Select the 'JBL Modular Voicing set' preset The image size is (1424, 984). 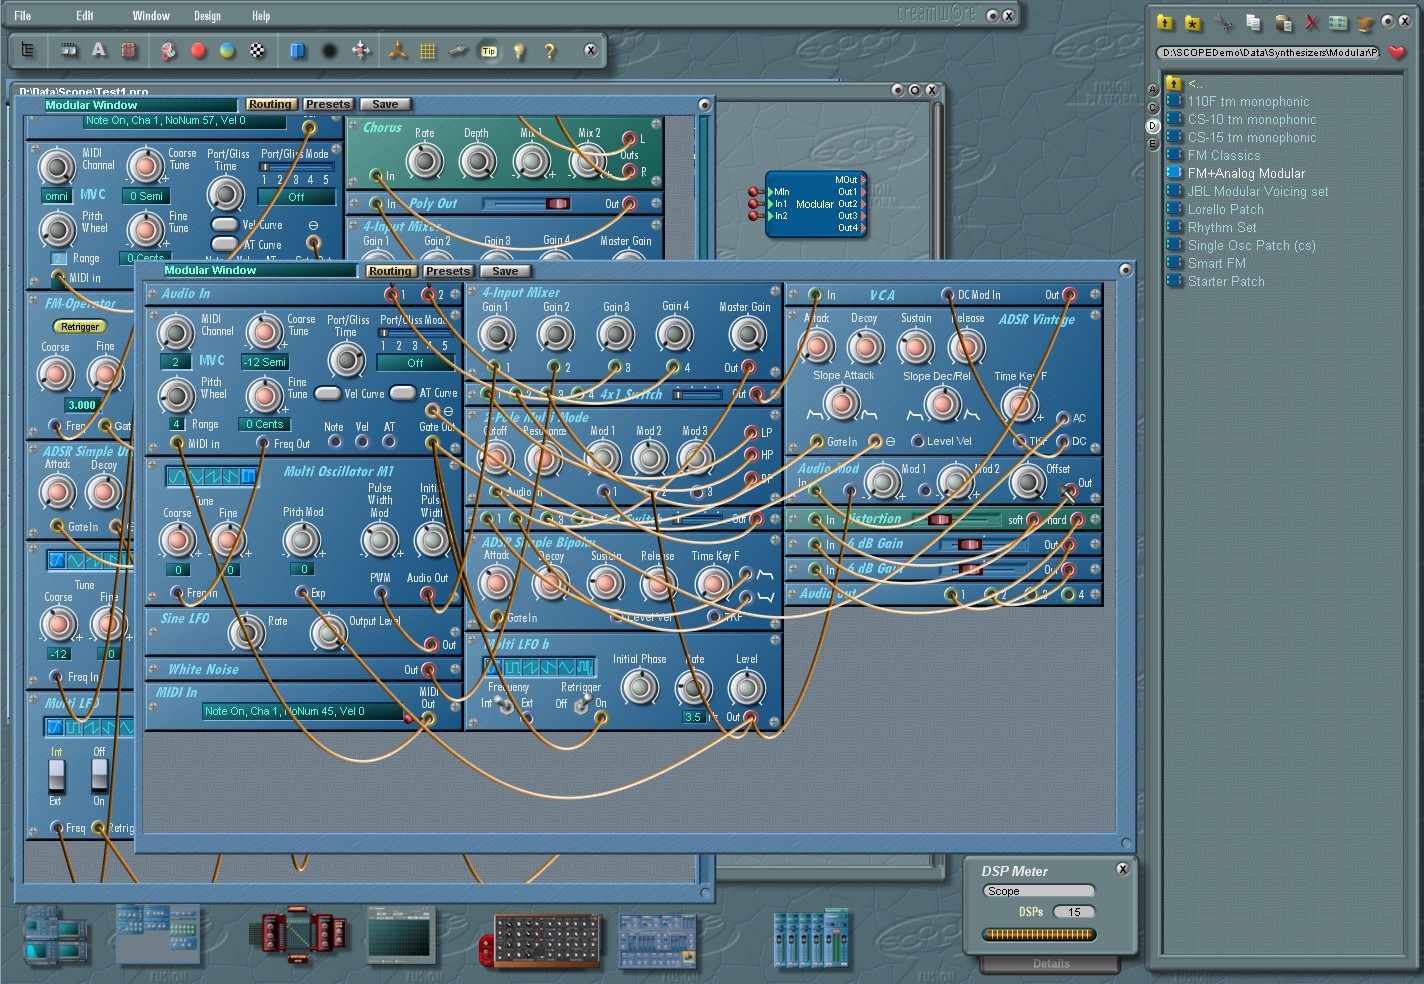pos(1258,192)
